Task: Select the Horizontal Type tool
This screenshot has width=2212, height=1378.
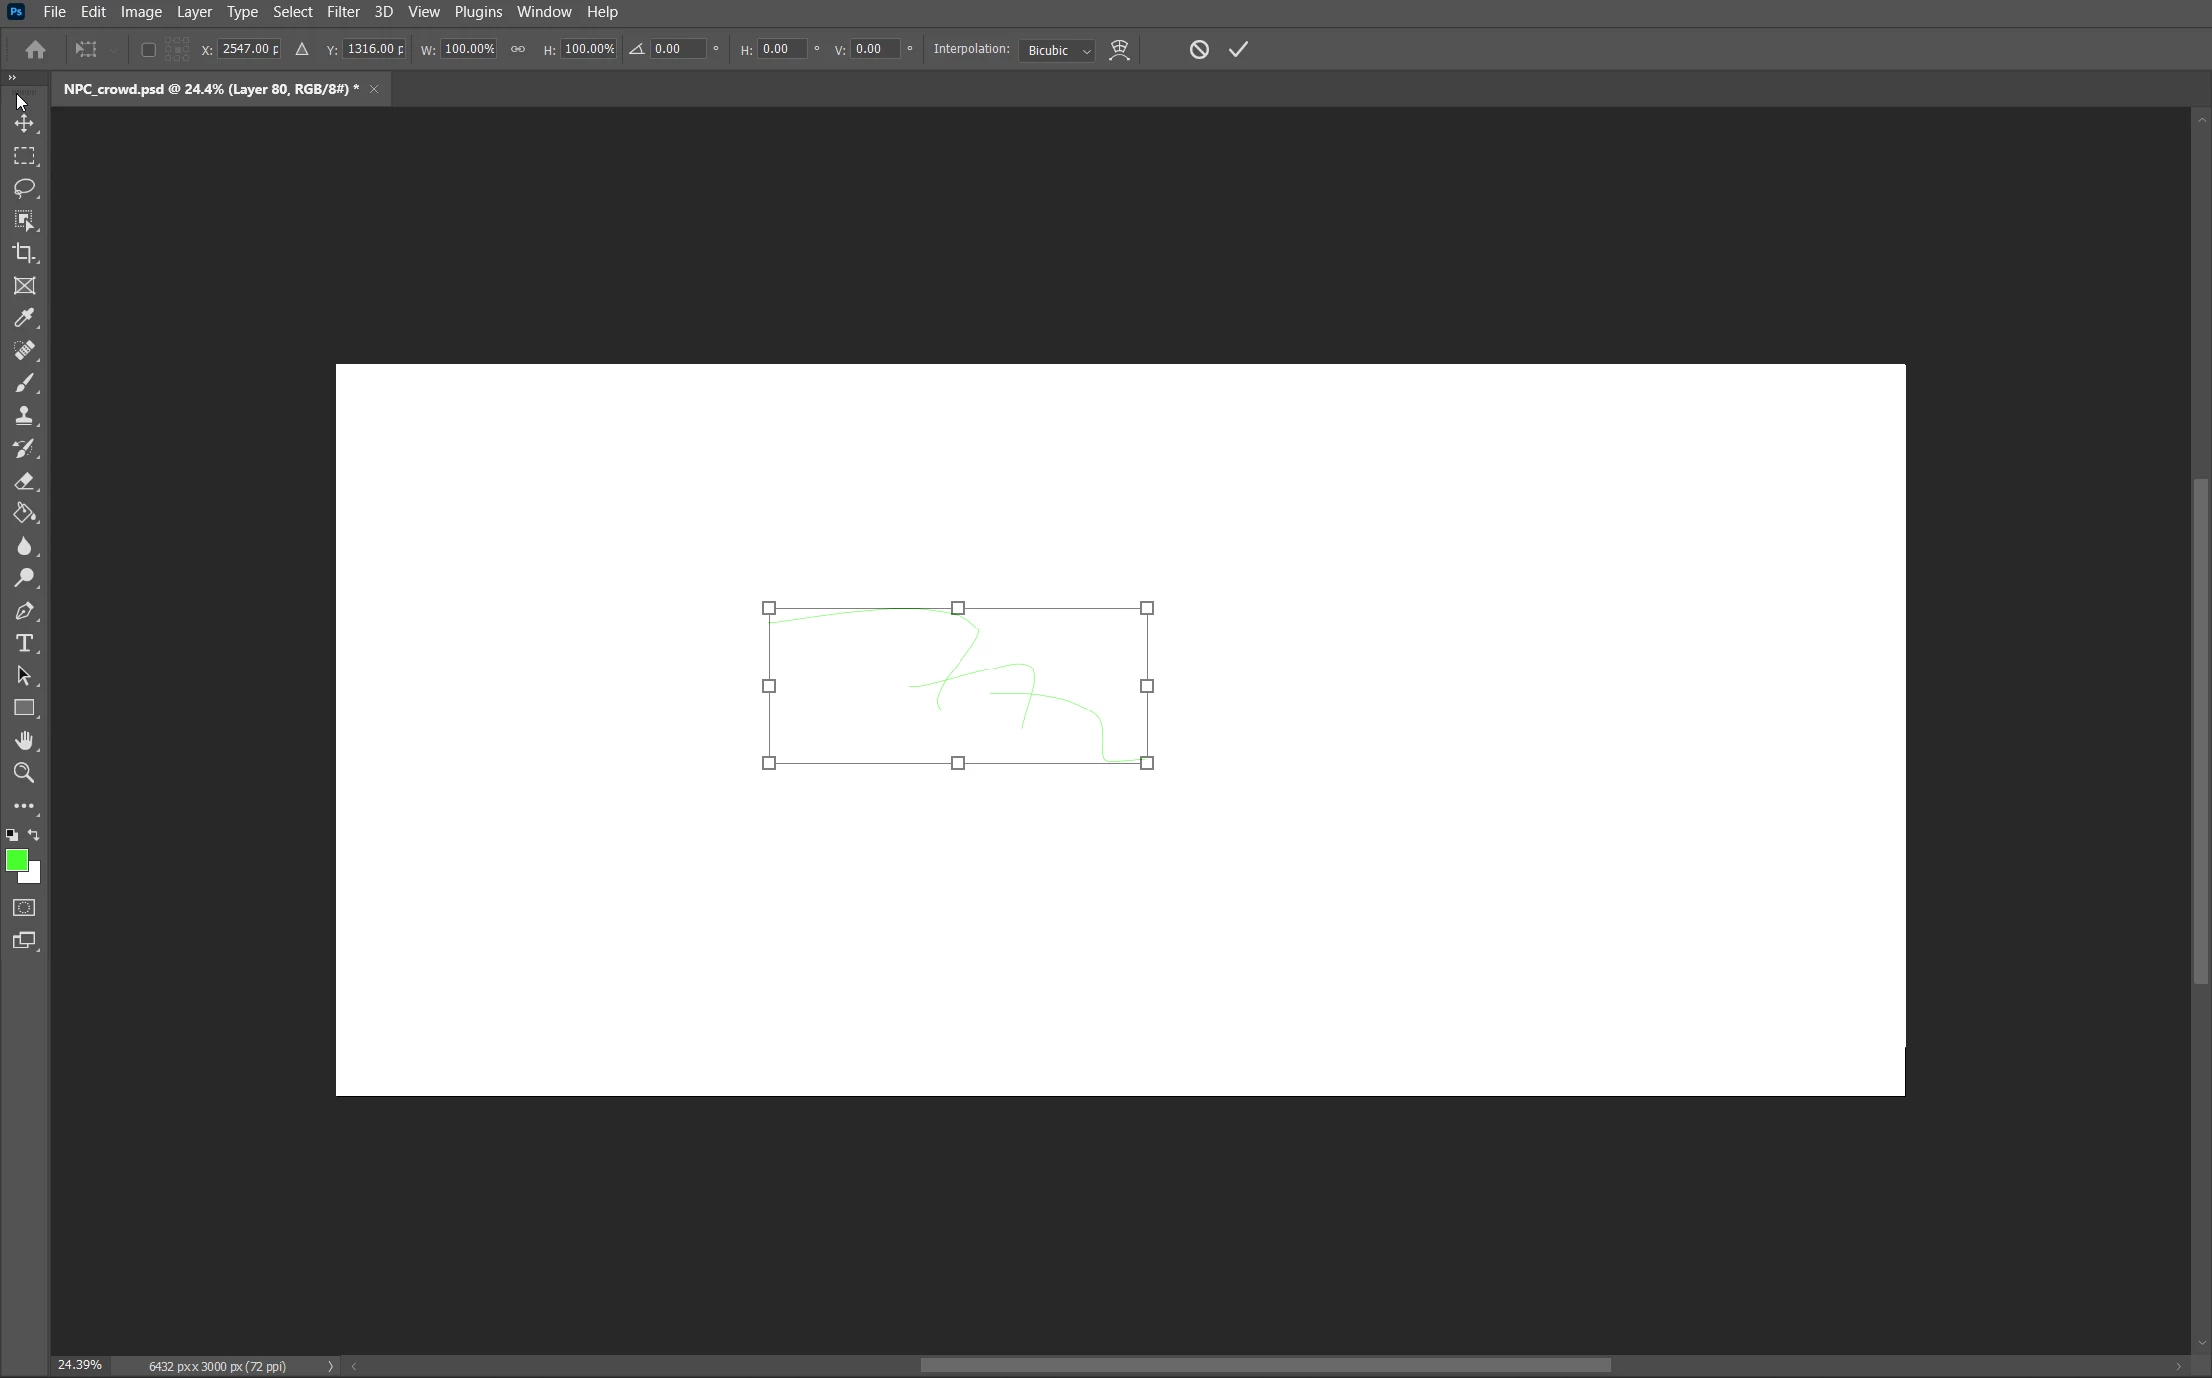Action: (x=24, y=643)
